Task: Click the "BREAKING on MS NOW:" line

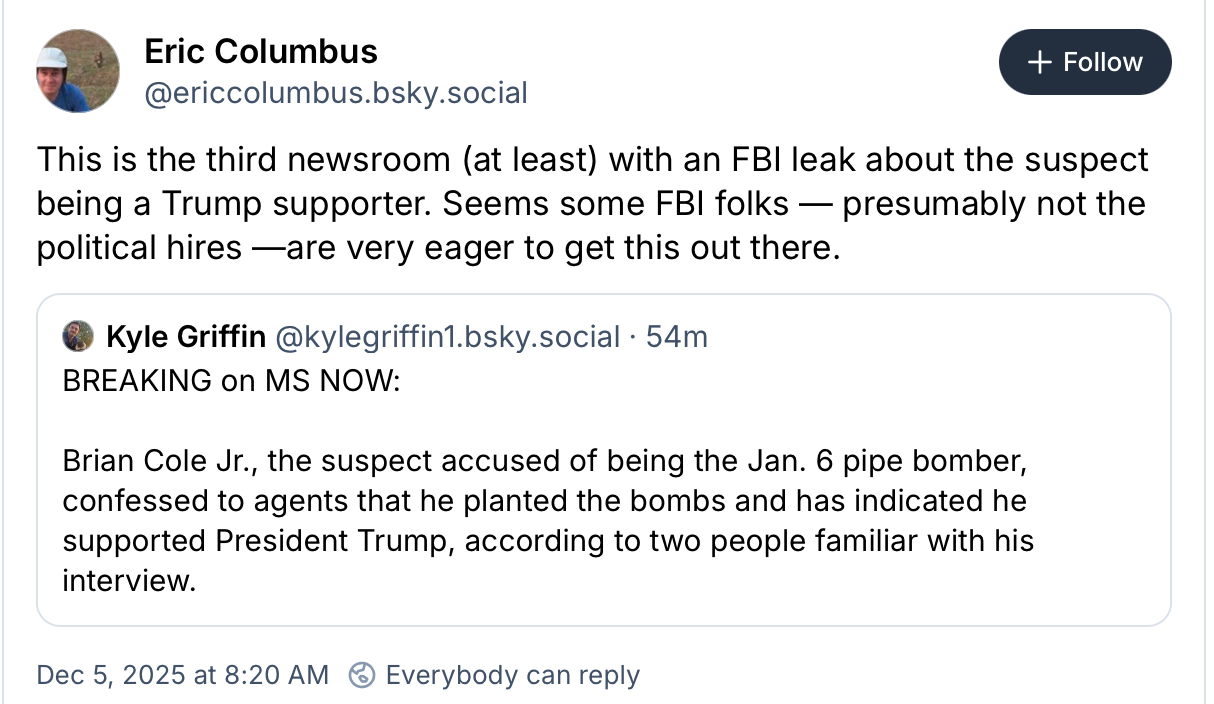Action: click(x=230, y=381)
